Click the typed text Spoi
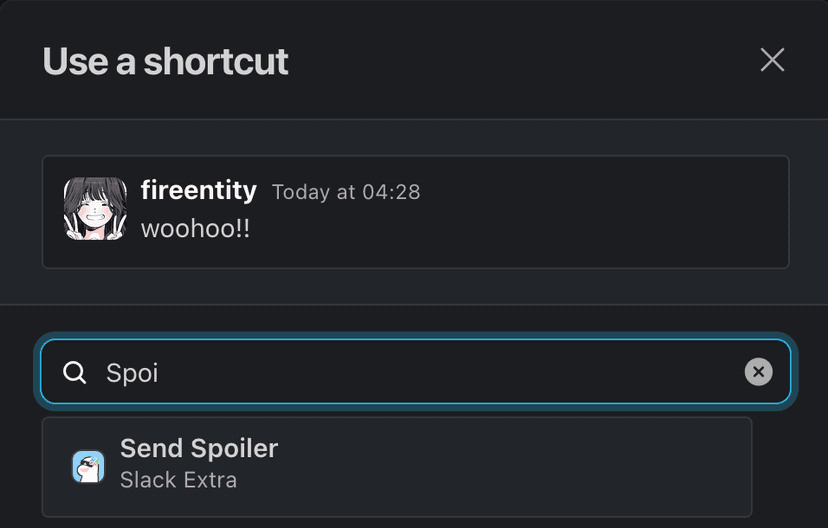This screenshot has width=828, height=528. pyautogui.click(x=132, y=373)
